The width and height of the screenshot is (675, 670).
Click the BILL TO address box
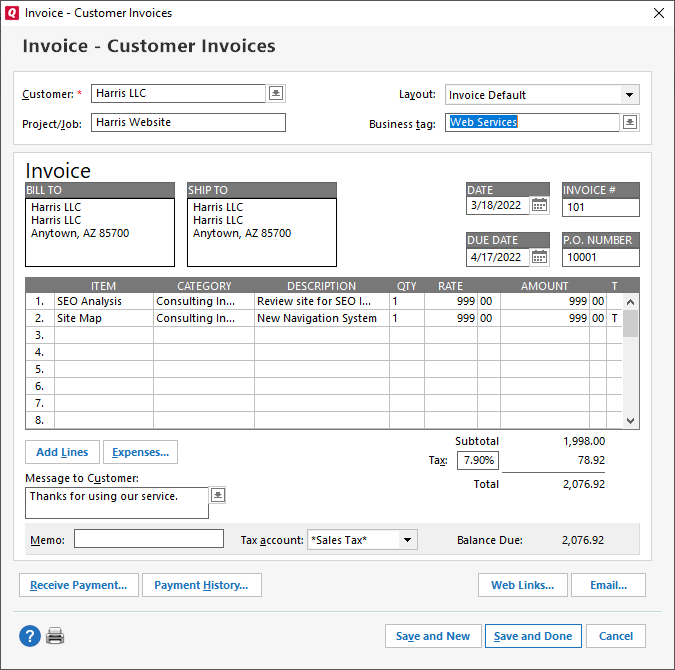coord(100,232)
